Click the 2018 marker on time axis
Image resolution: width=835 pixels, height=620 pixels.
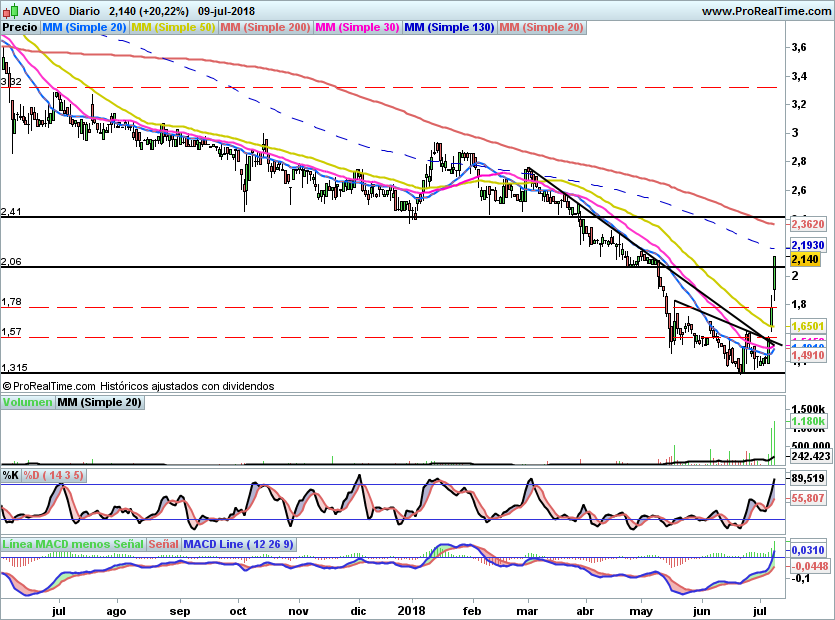[412, 608]
